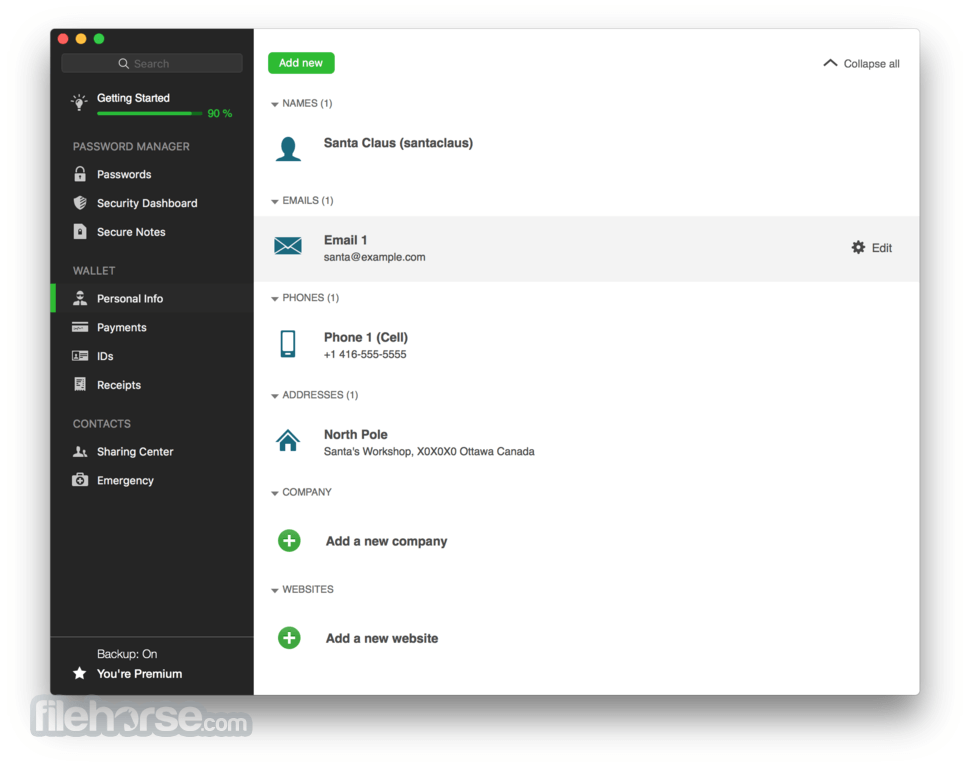Click the gear icon next to Edit
This screenshot has width=970, height=767.
(x=858, y=247)
